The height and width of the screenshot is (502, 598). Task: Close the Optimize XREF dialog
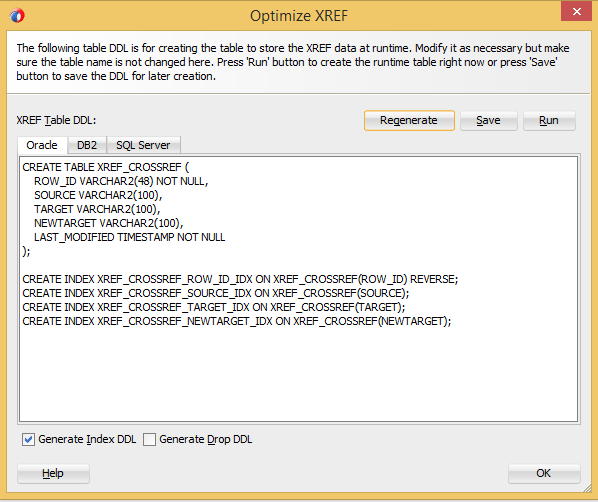click(576, 11)
